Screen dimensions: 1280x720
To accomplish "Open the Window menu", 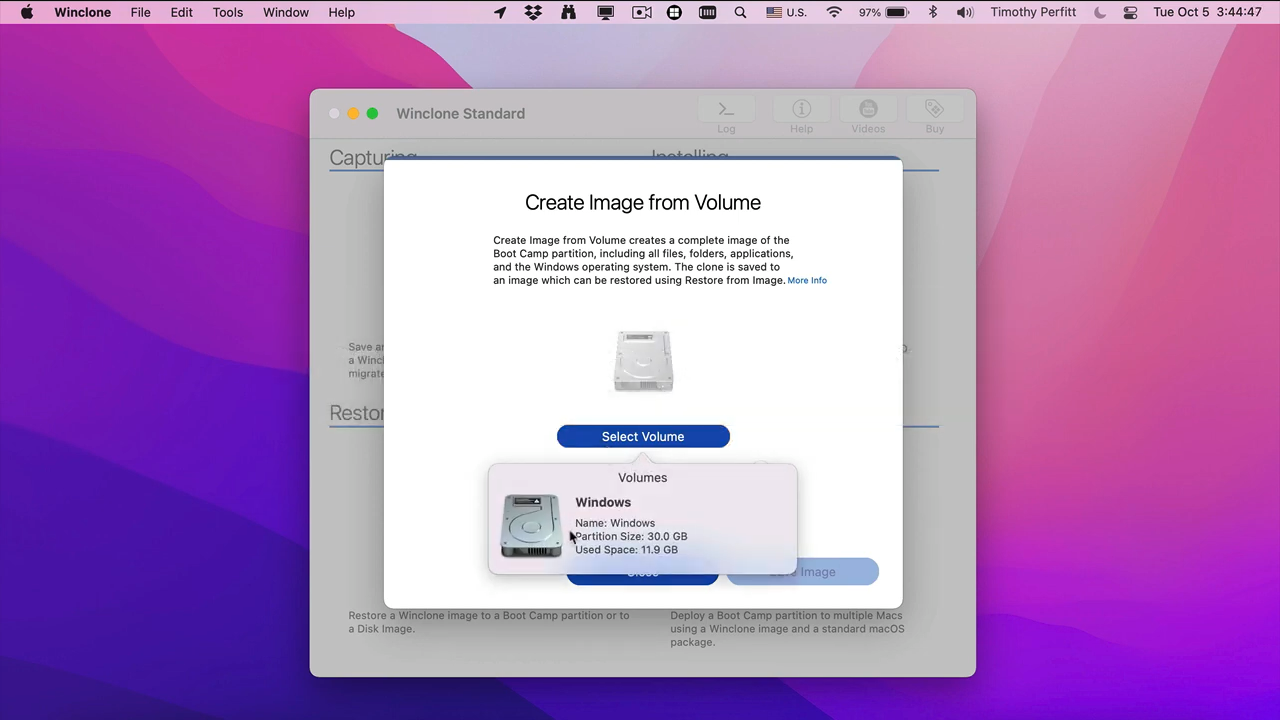I will click(286, 12).
